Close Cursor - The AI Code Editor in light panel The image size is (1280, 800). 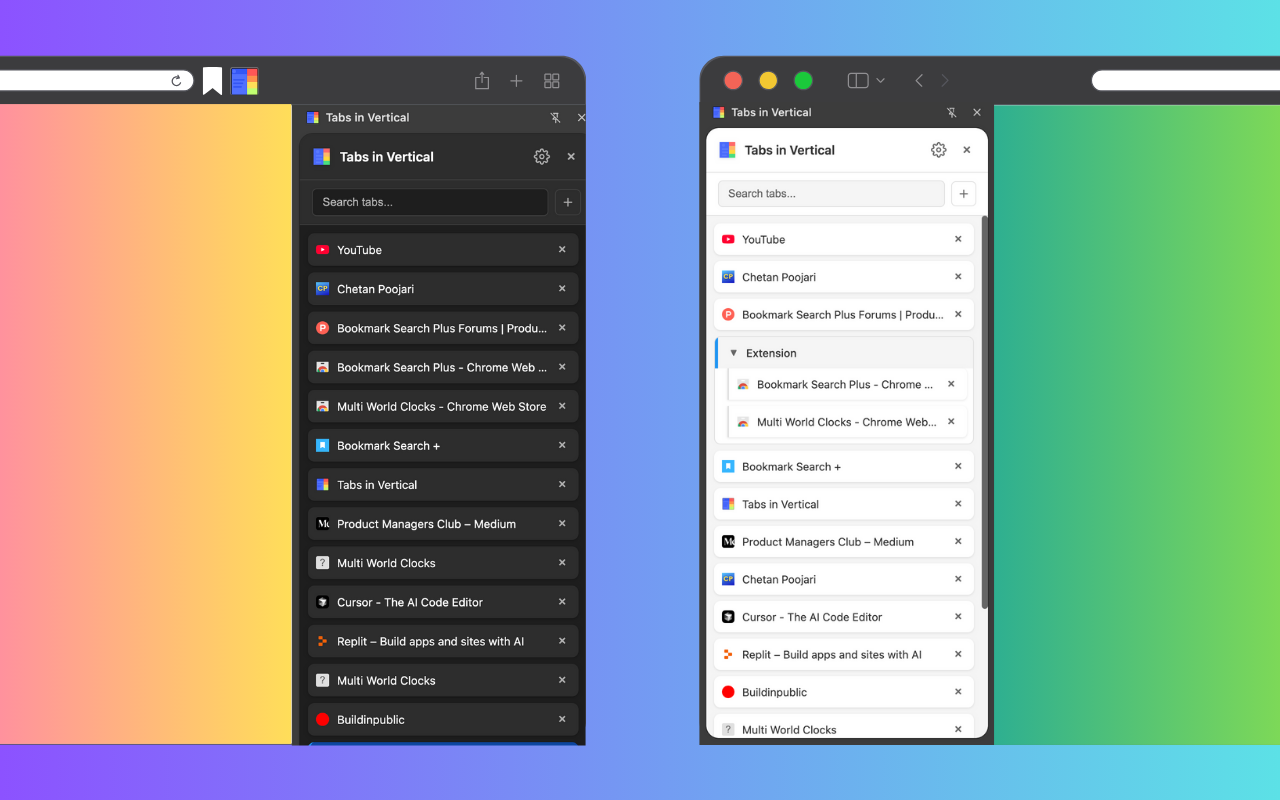[x=958, y=617]
